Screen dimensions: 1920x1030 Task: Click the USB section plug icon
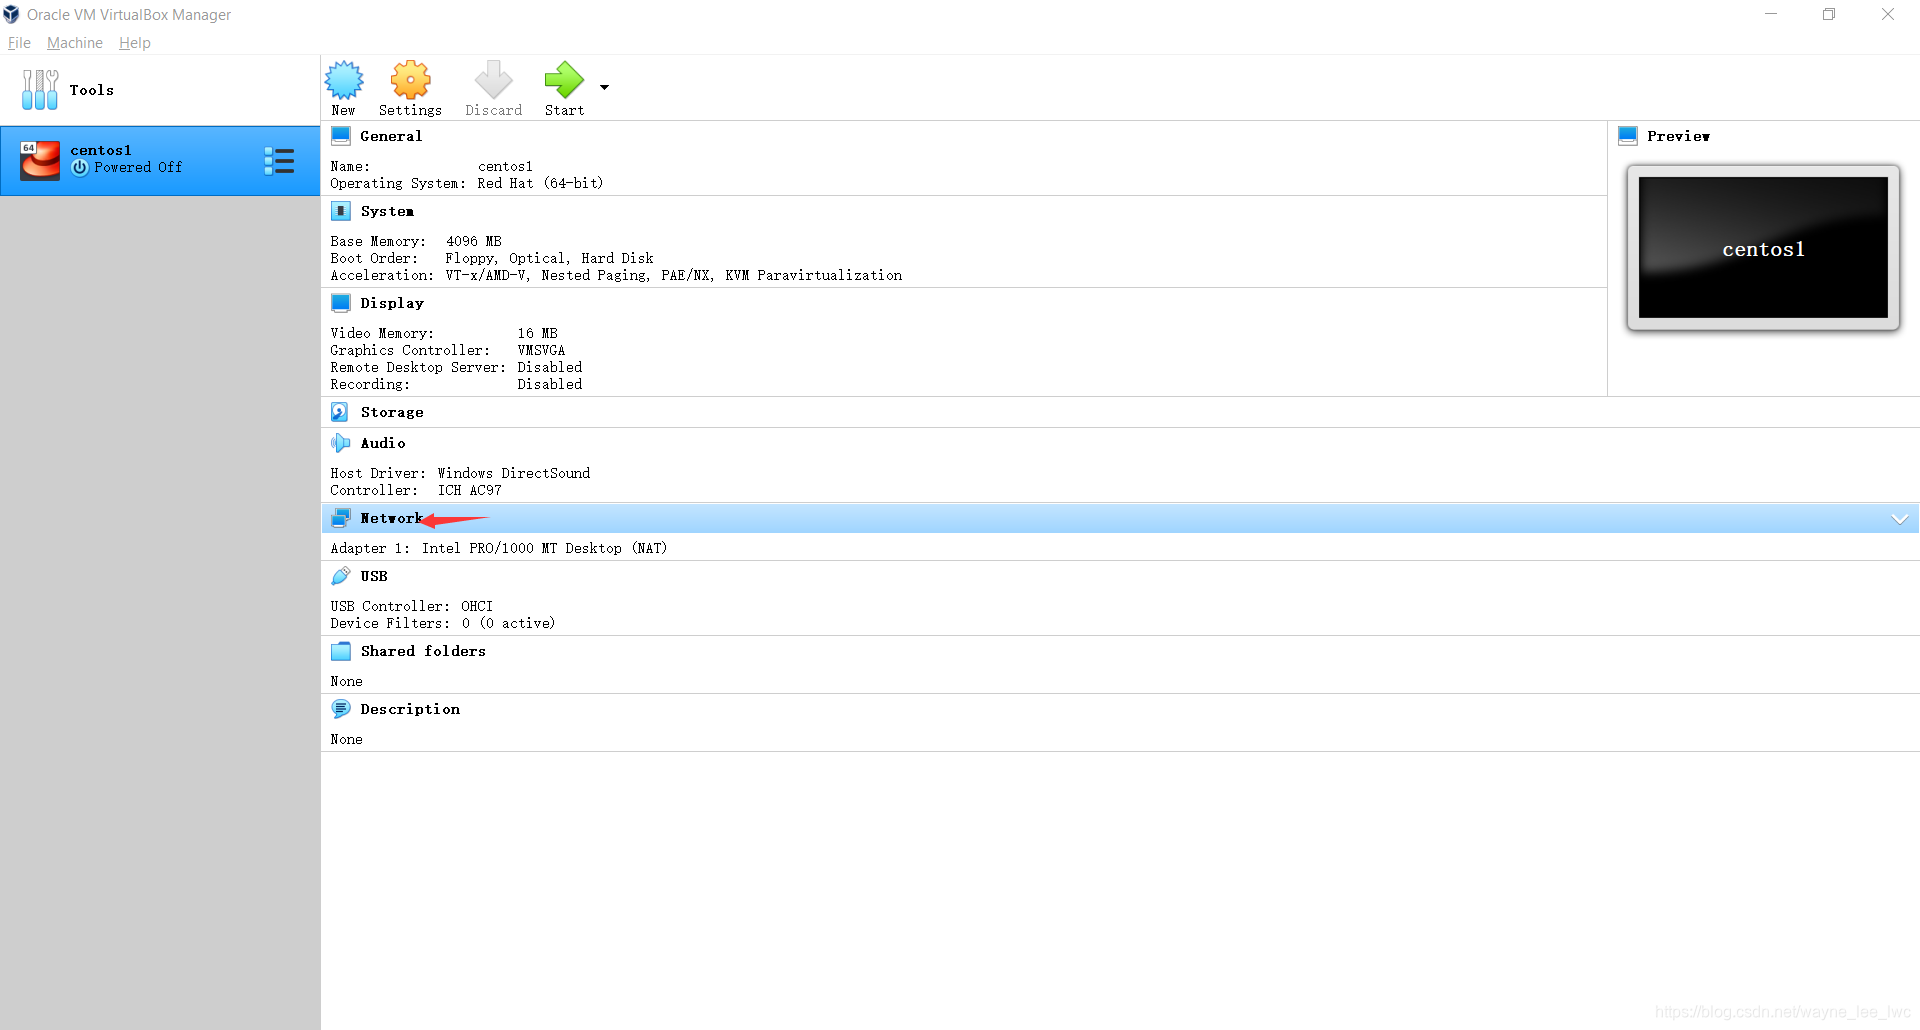(341, 576)
